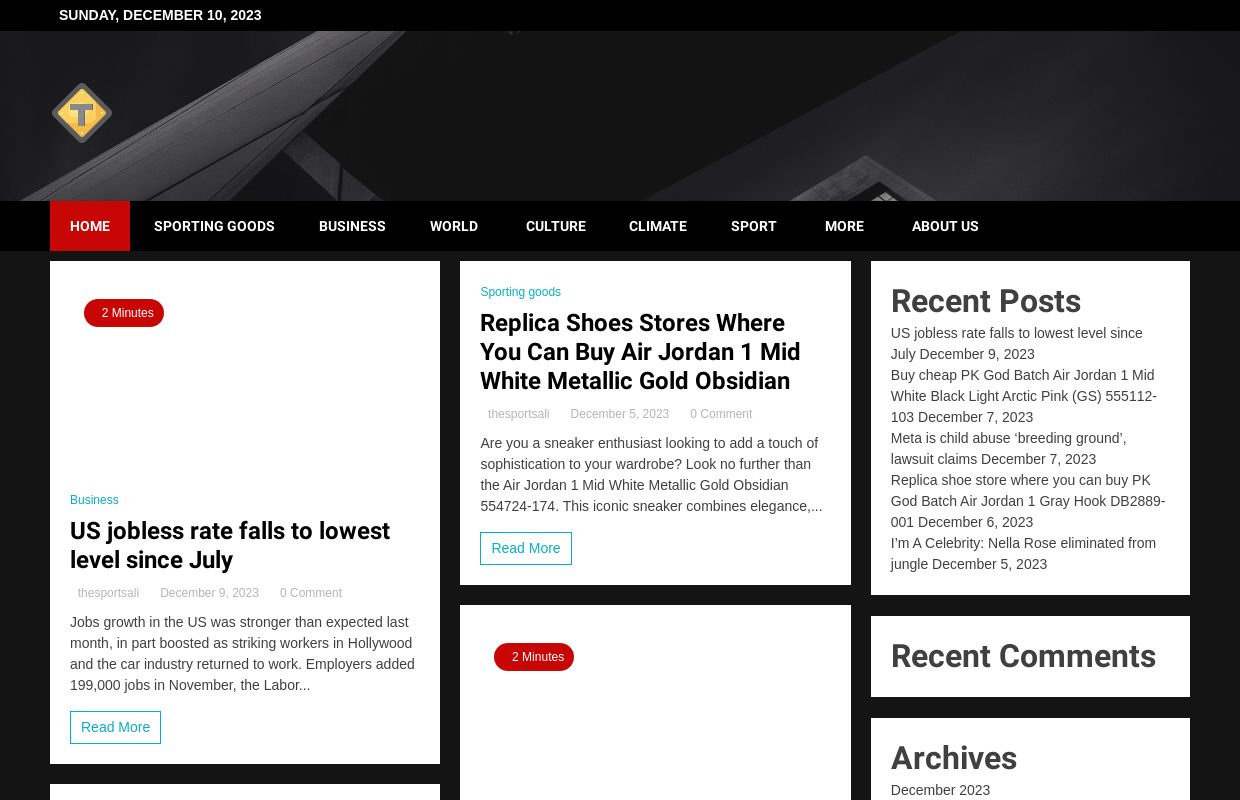
Task: Go to the Sporting Goods menu section
Action: coord(214,226)
